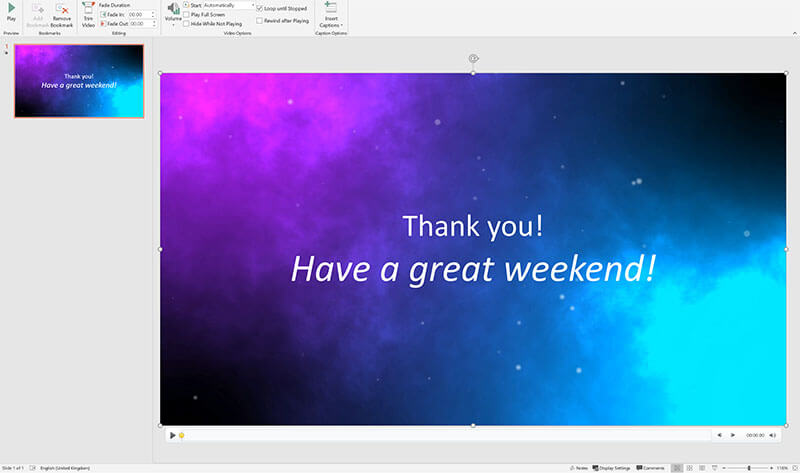Open Display Settings from status bar
800x473 pixels.
coord(611,468)
